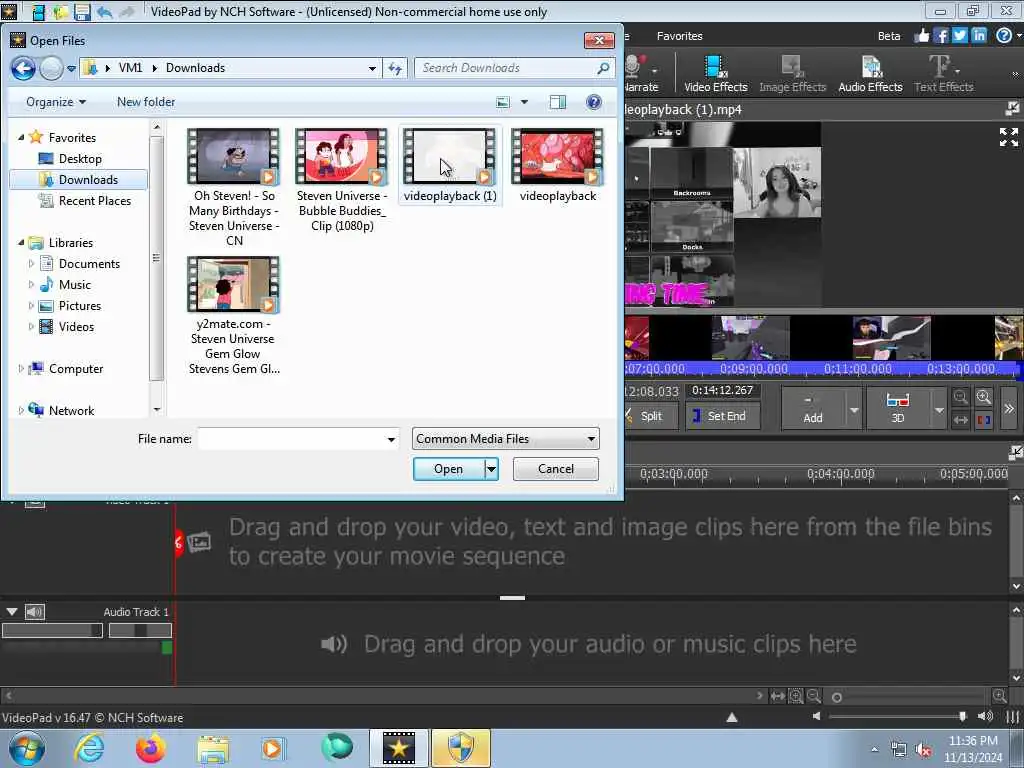Open the Favorites tab in VideoPad
This screenshot has width=1024, height=768.
679,36
